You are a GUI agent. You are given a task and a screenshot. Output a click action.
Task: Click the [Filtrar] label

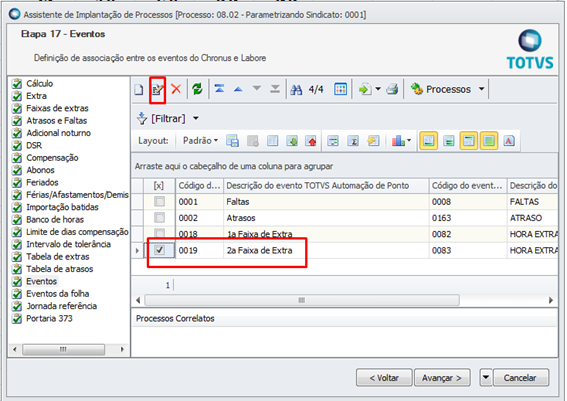point(168,118)
